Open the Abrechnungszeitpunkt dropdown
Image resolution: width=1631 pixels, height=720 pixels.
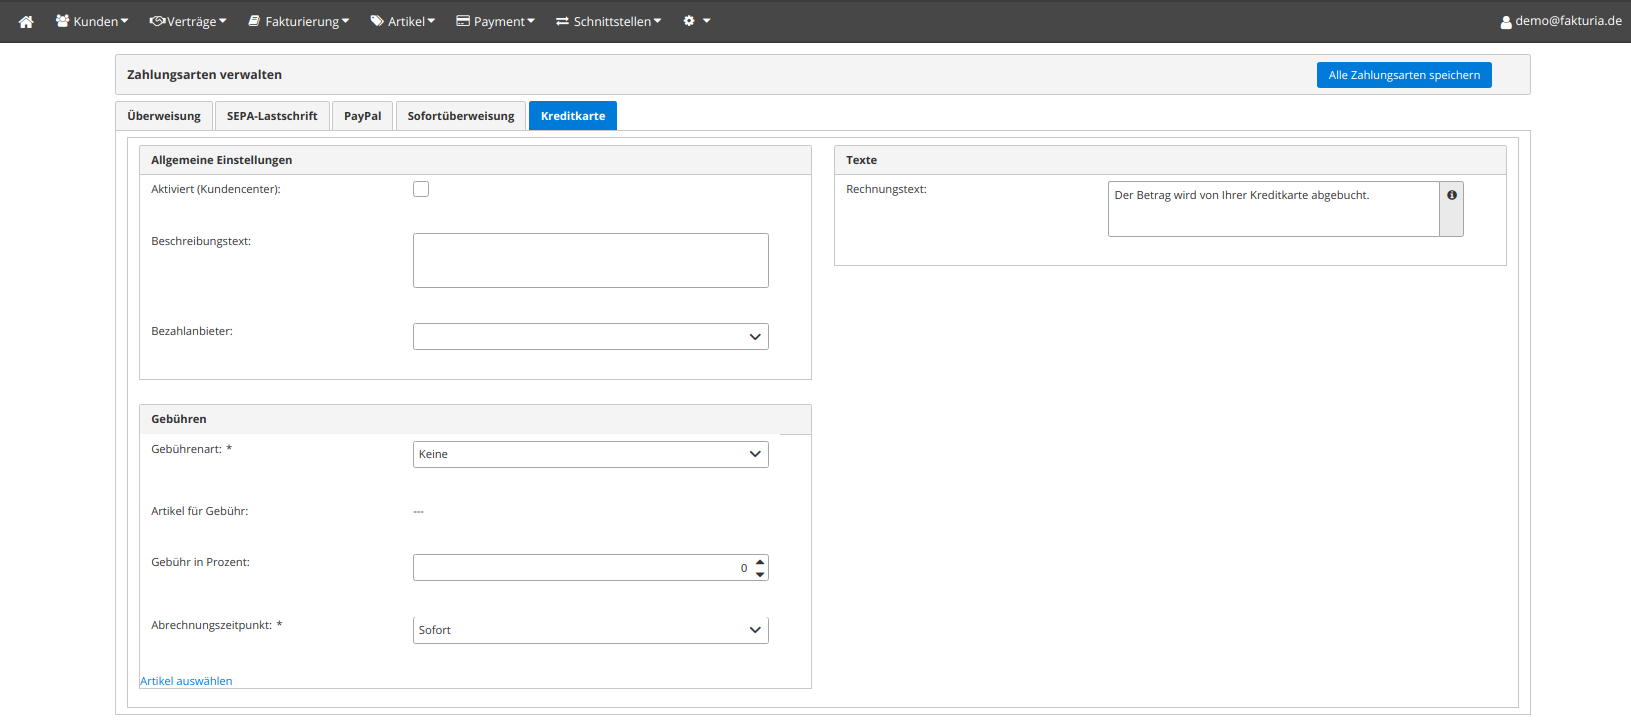590,630
